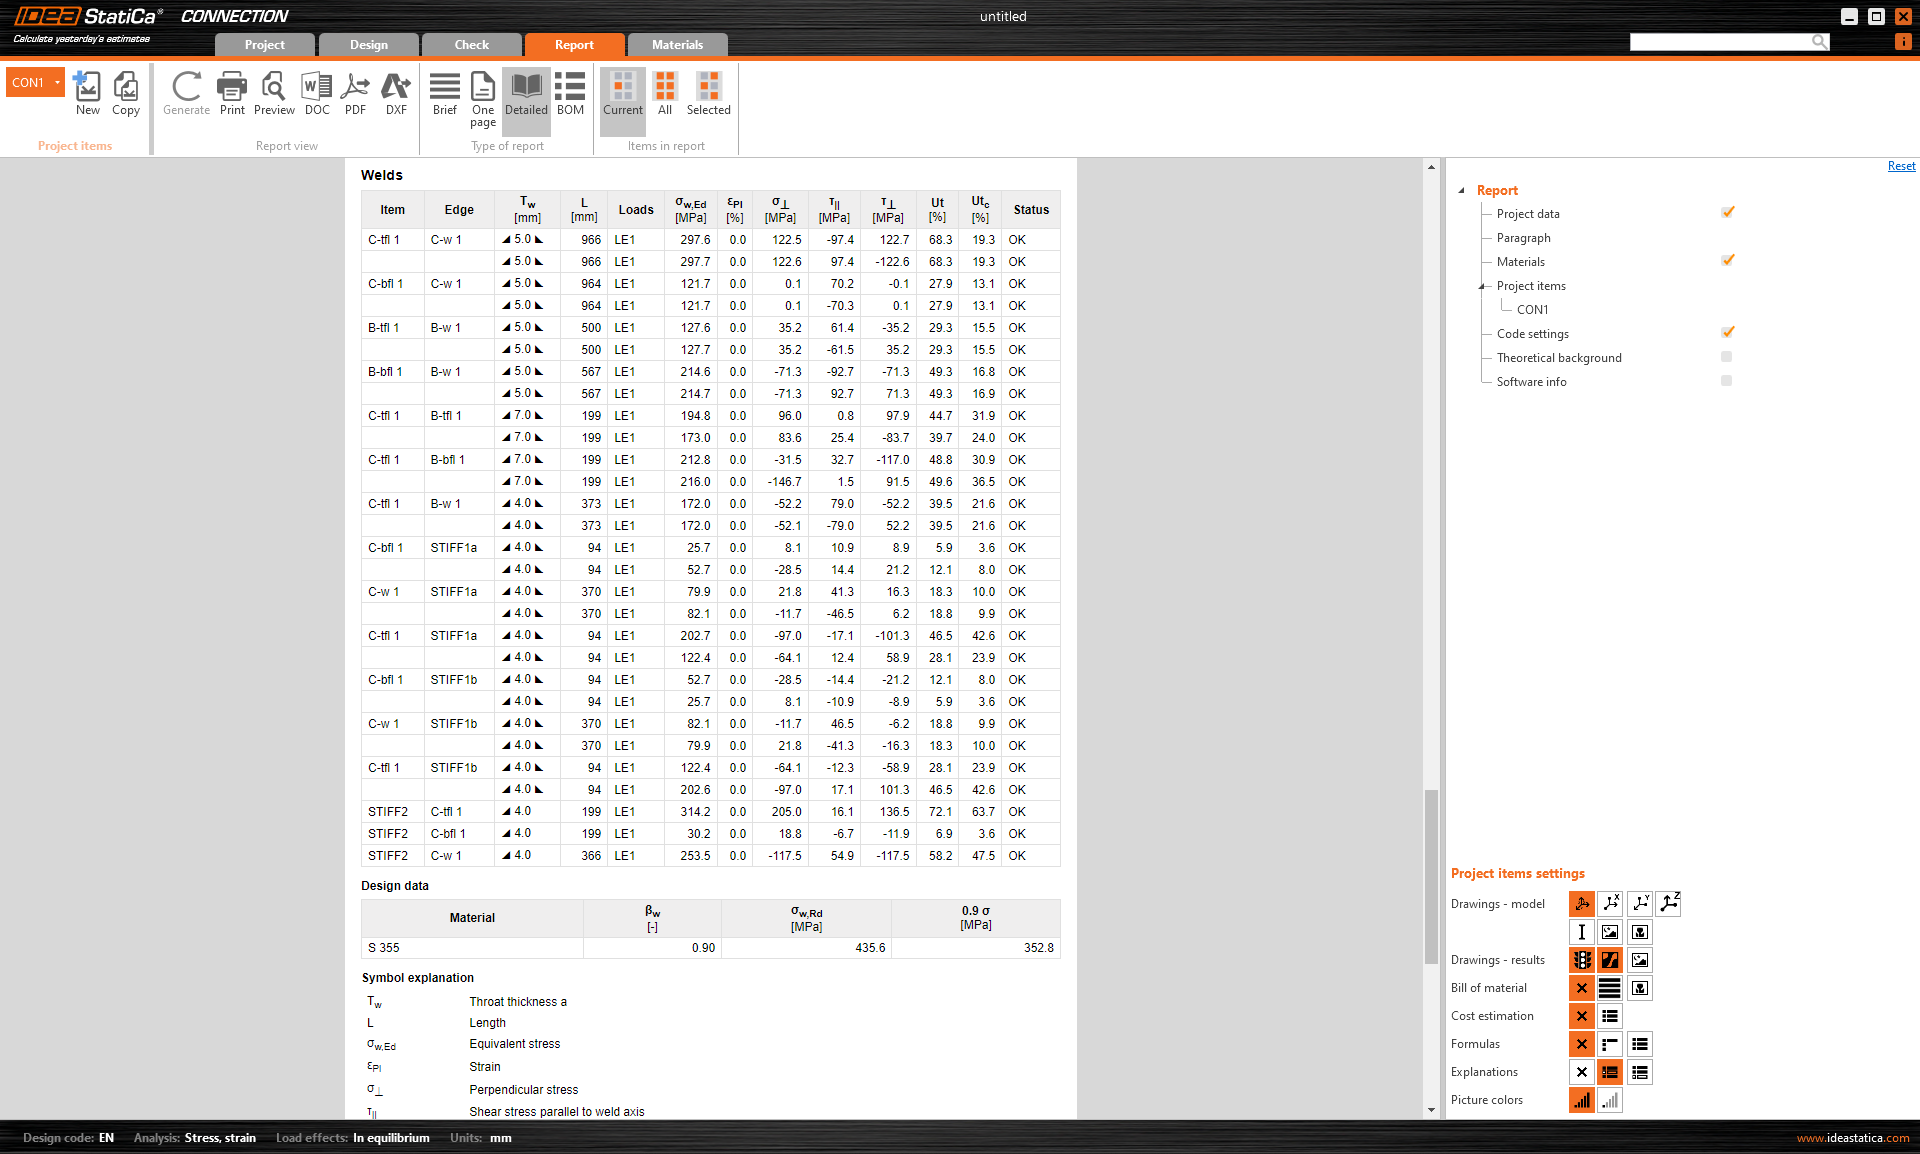Select X-axis view for model drawings
Viewport: 1920px width, 1154px height.
tap(1610, 903)
